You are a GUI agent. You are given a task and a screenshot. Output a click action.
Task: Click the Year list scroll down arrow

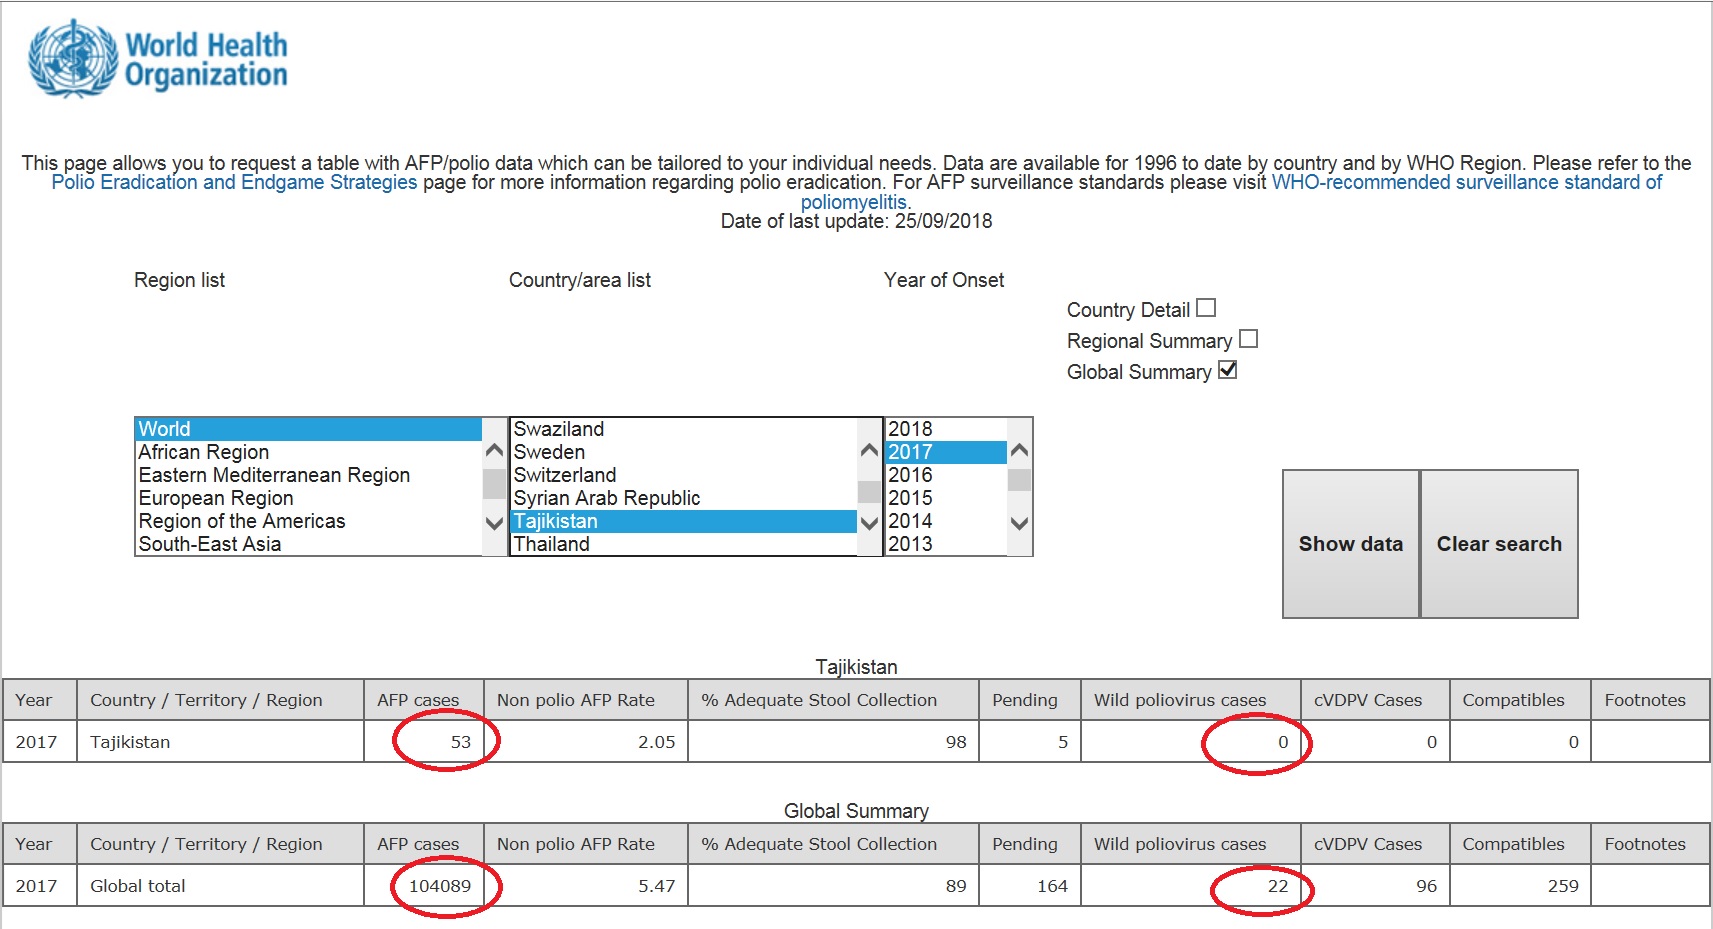1020,522
